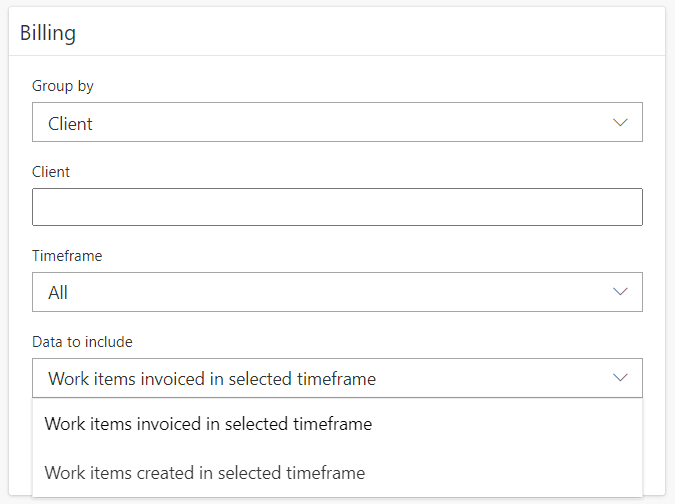Open the Group by combo box showing Client
675x504 pixels.
pyautogui.click(x=337, y=123)
